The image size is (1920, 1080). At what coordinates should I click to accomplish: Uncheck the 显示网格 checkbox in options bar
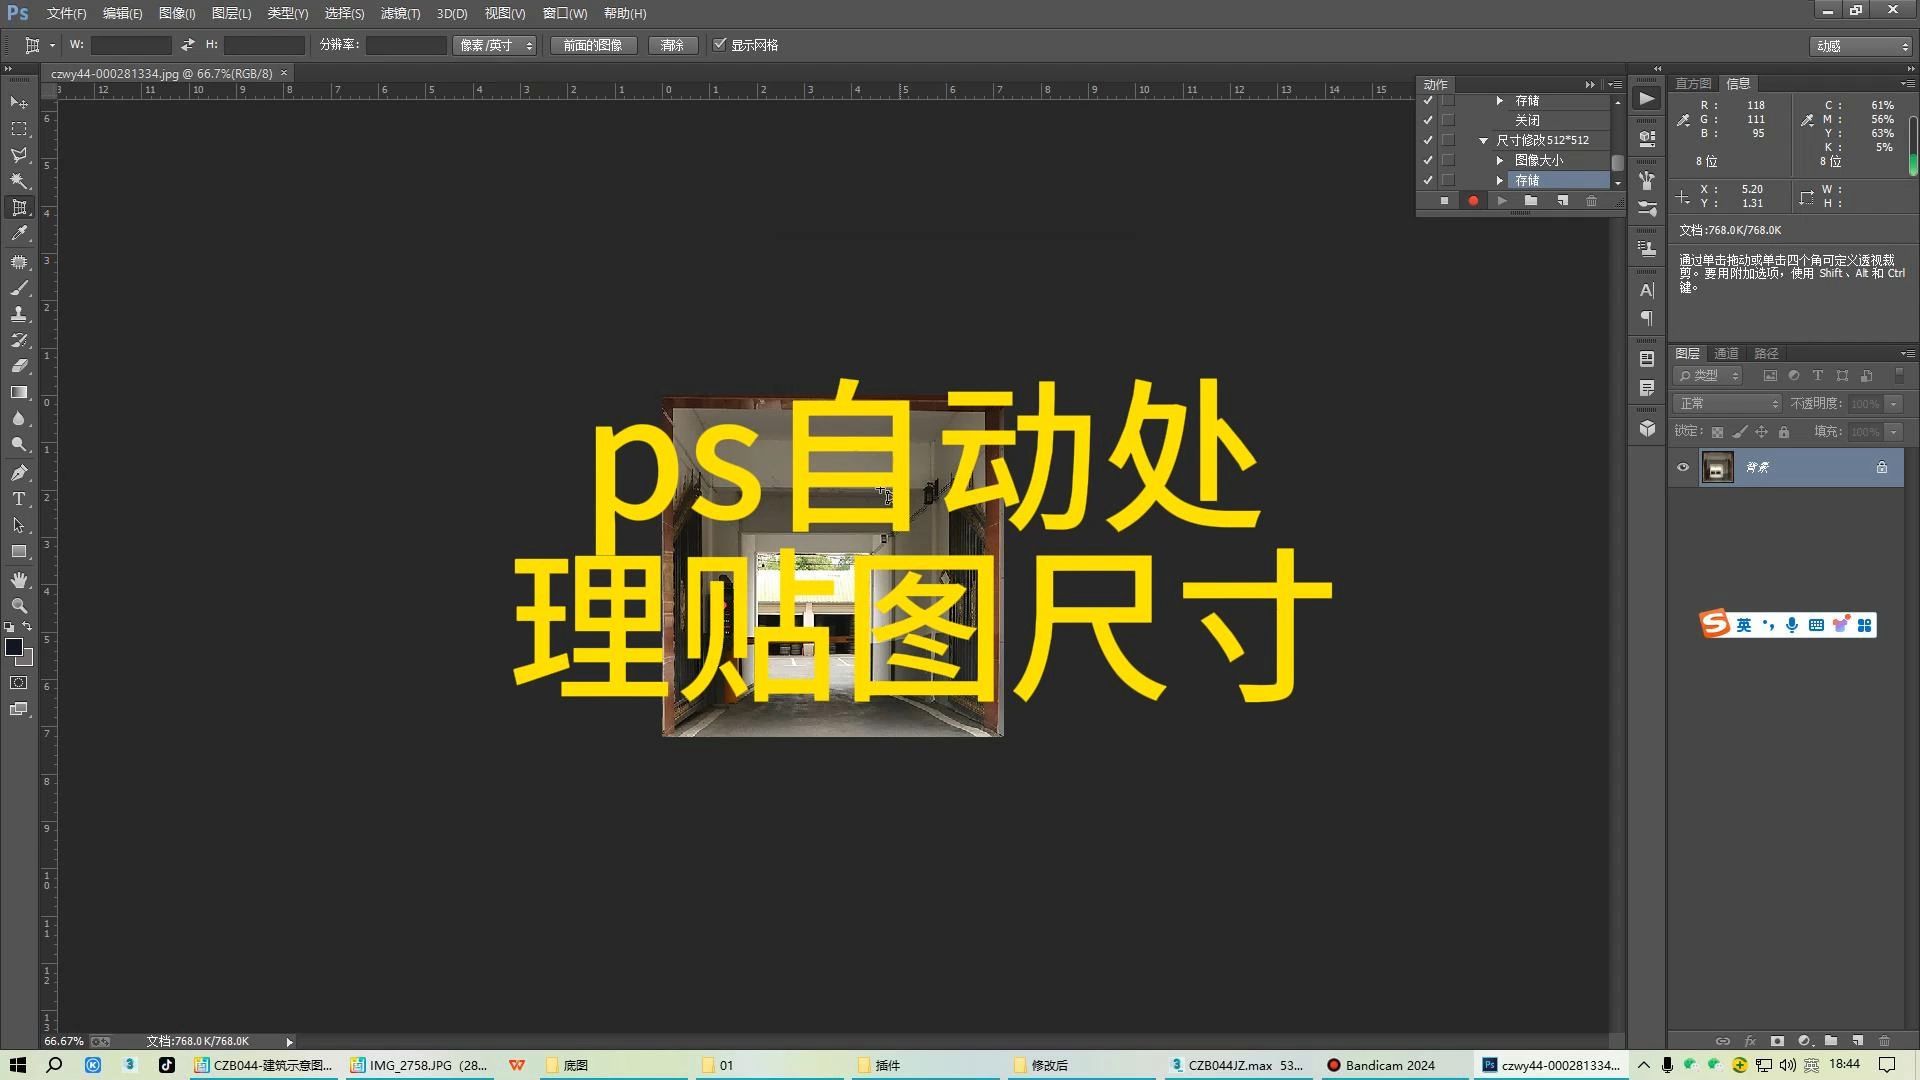coord(720,44)
